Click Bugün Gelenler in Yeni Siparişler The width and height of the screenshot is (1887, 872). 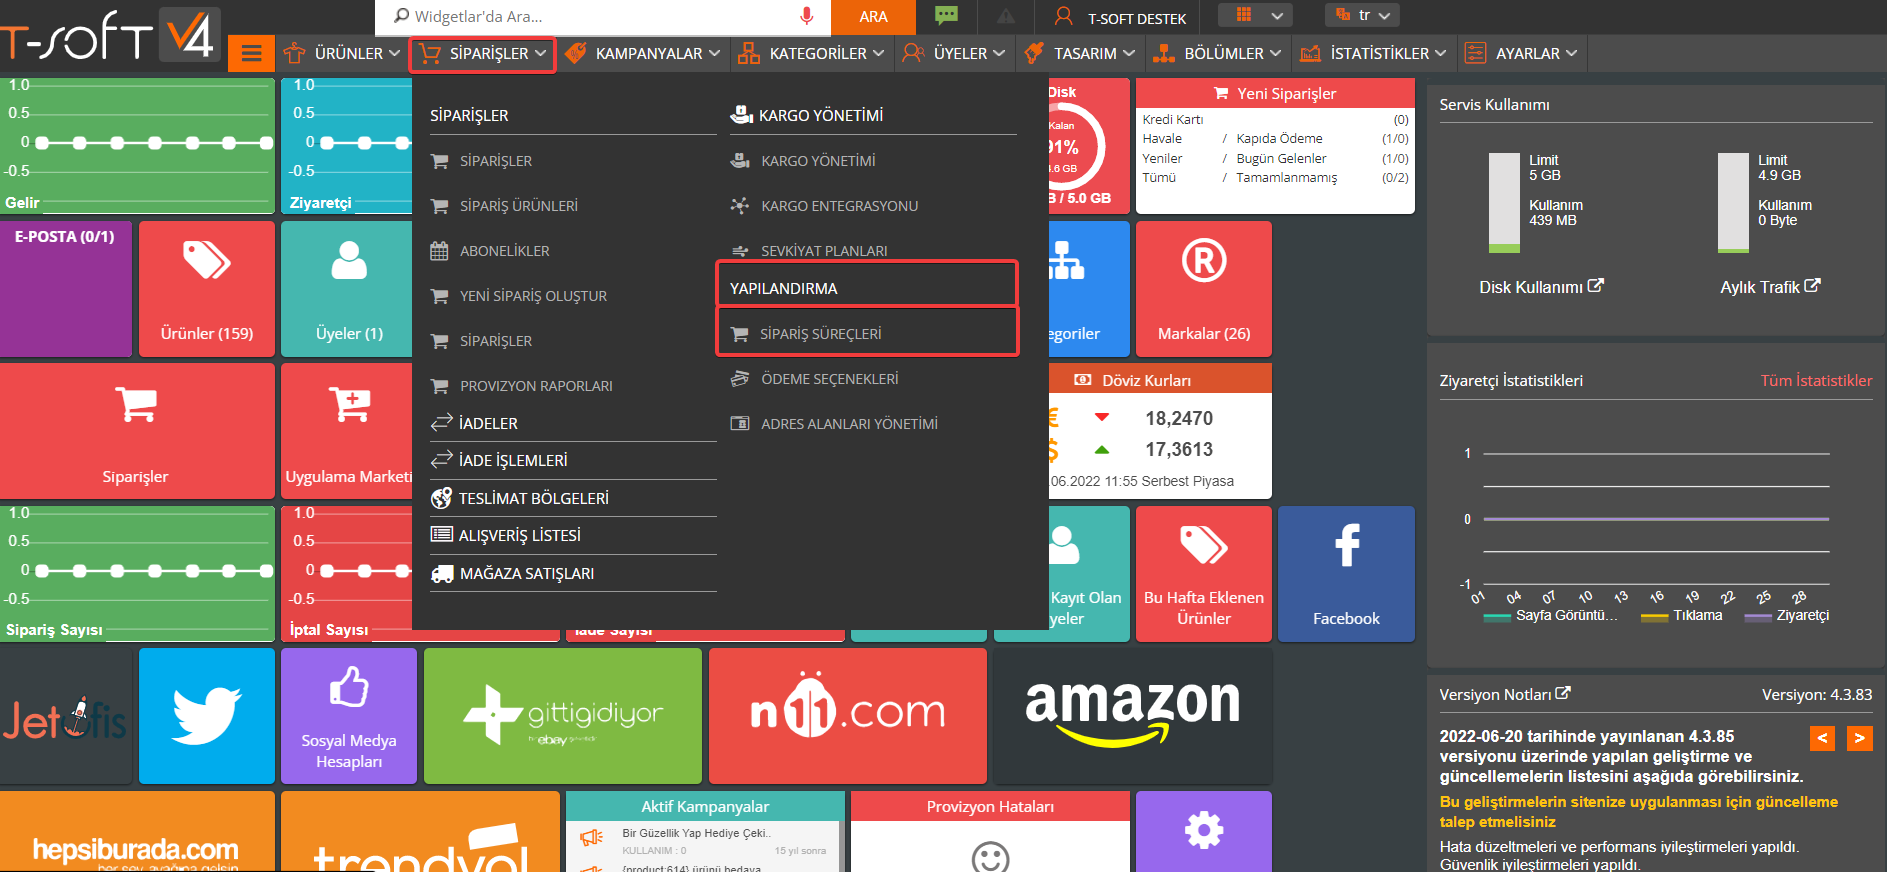tap(1281, 159)
